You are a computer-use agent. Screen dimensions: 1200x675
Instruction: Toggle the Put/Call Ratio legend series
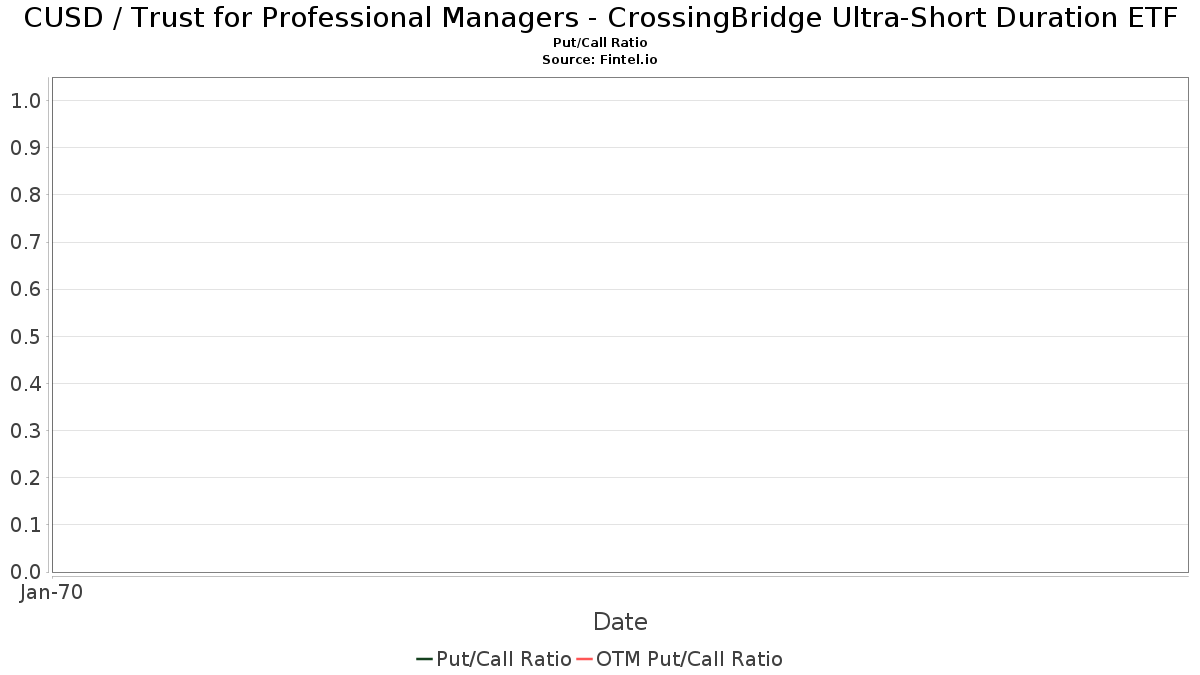click(x=503, y=659)
